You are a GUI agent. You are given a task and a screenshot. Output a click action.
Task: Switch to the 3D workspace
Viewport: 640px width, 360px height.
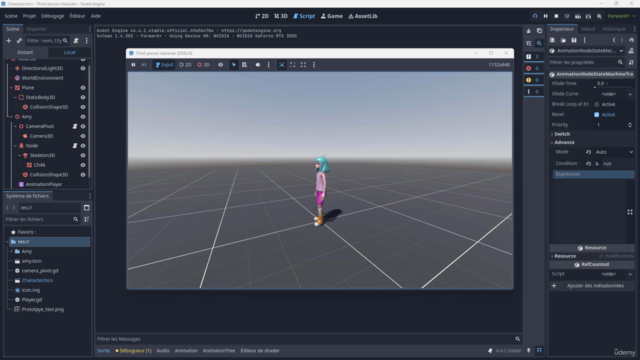click(281, 16)
